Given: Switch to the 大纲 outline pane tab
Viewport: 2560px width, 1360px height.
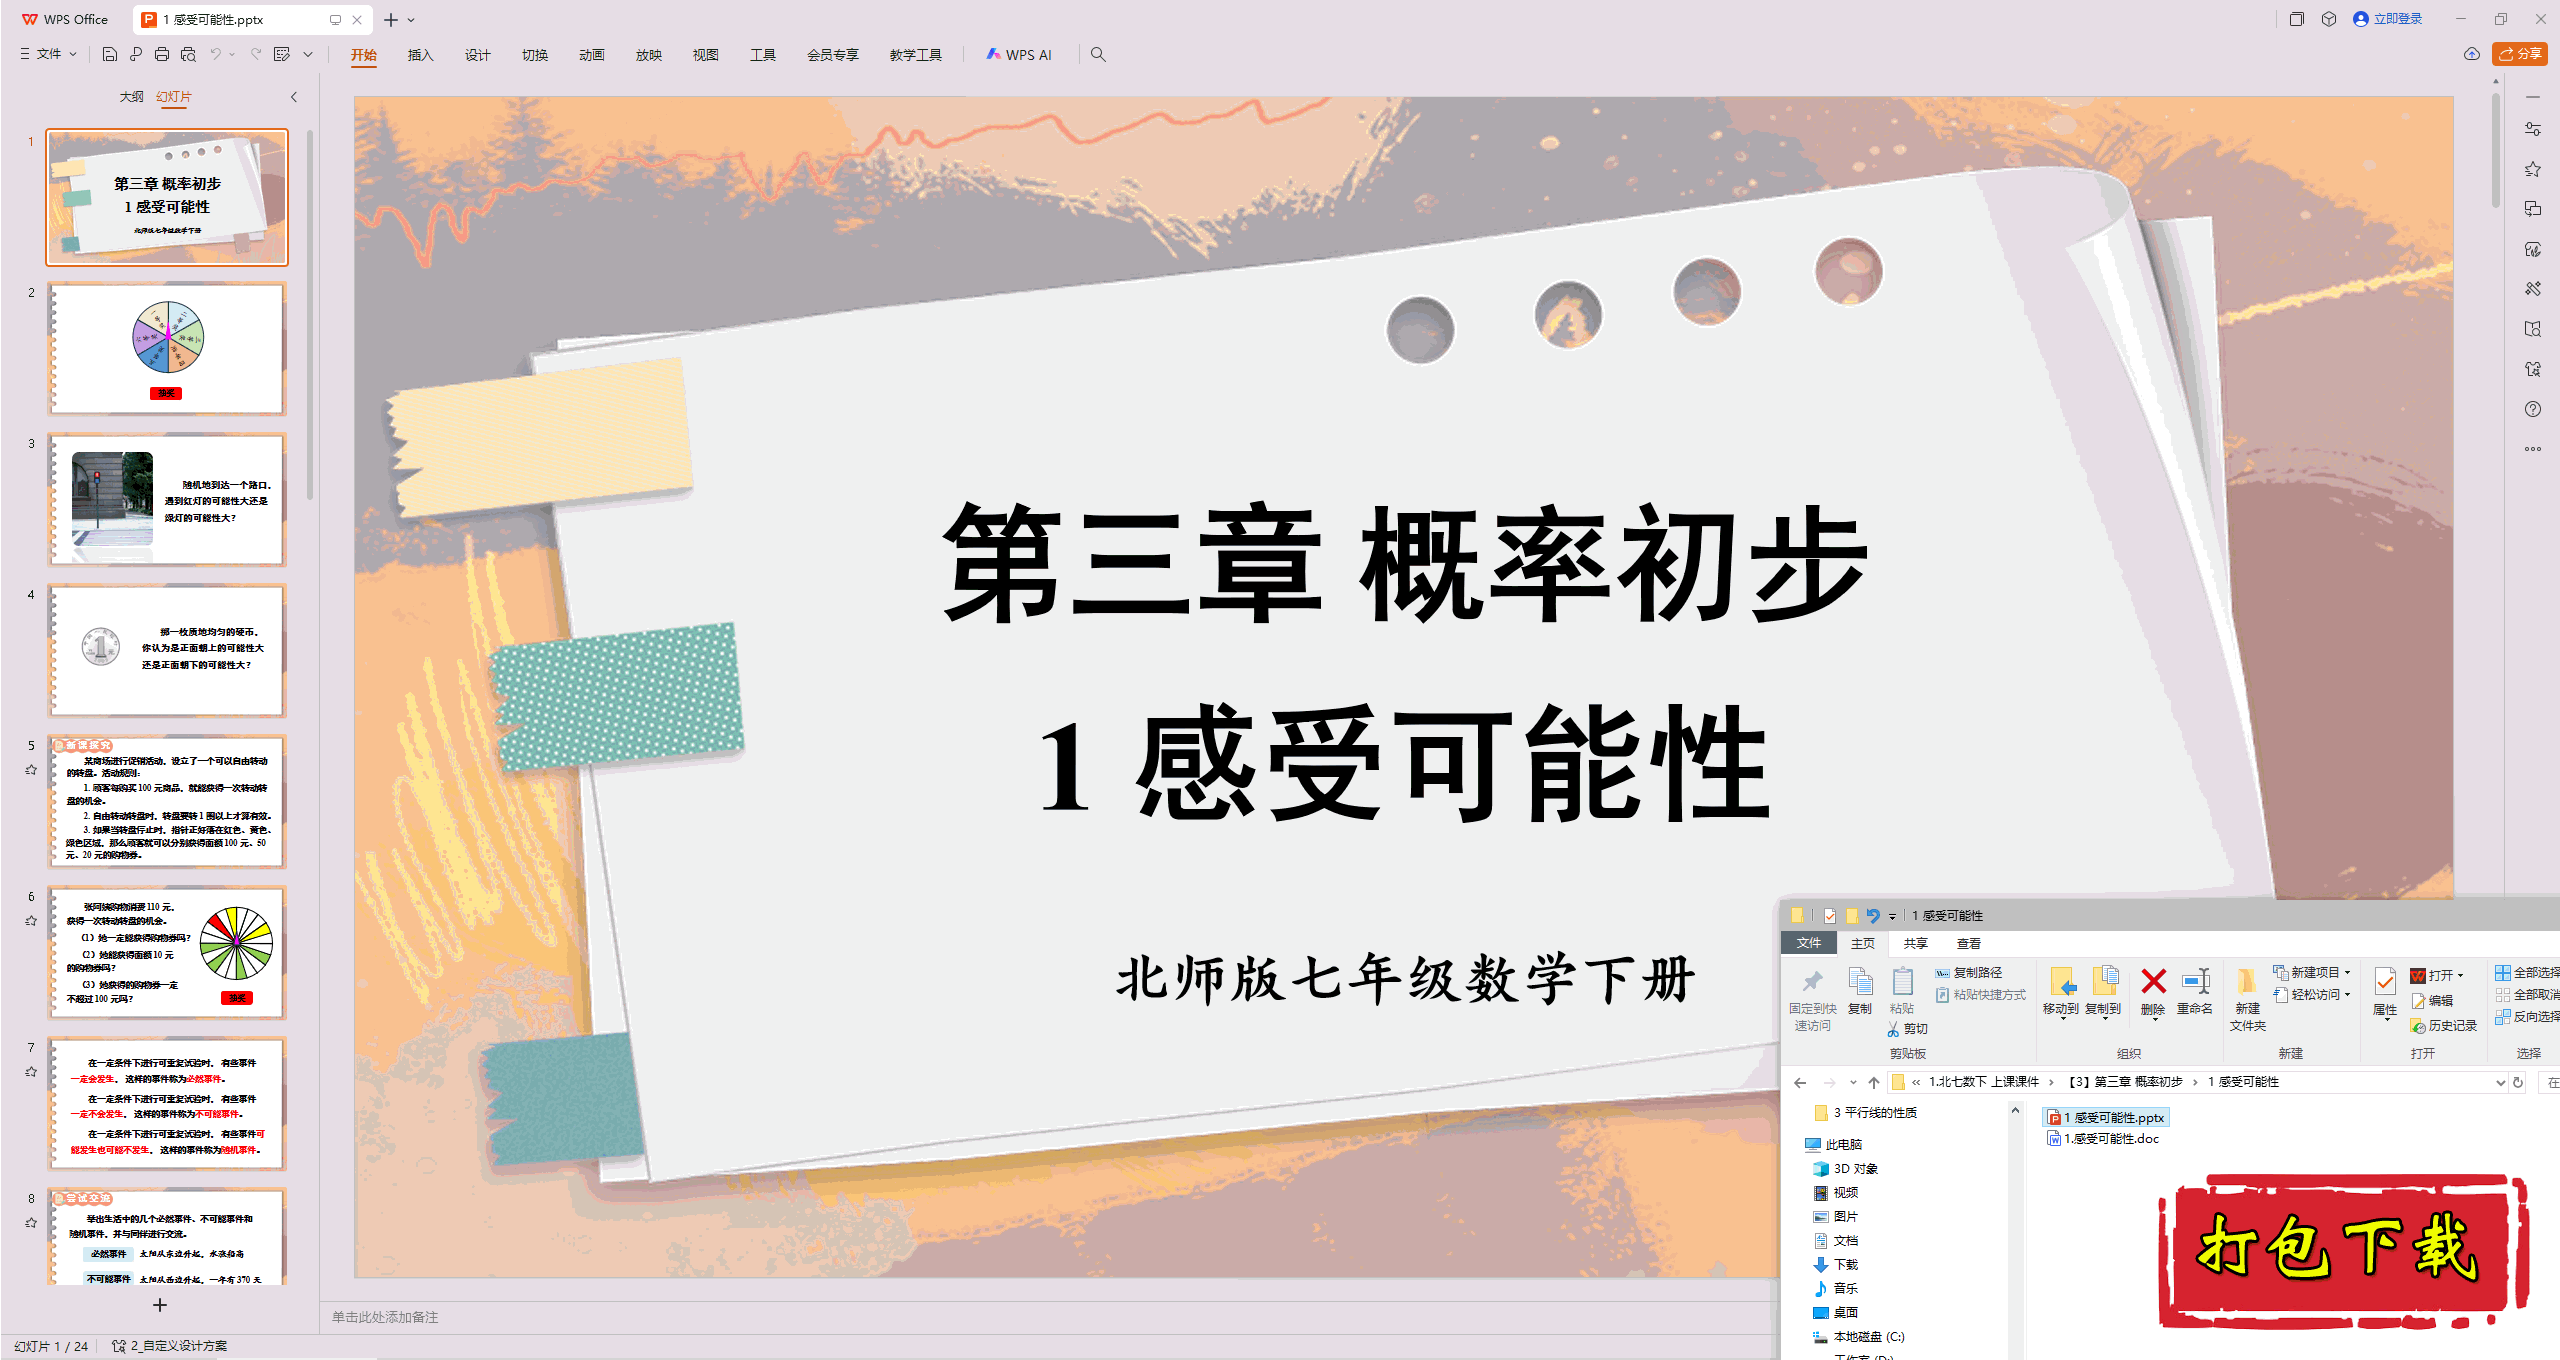Looking at the screenshot, I should (131, 97).
